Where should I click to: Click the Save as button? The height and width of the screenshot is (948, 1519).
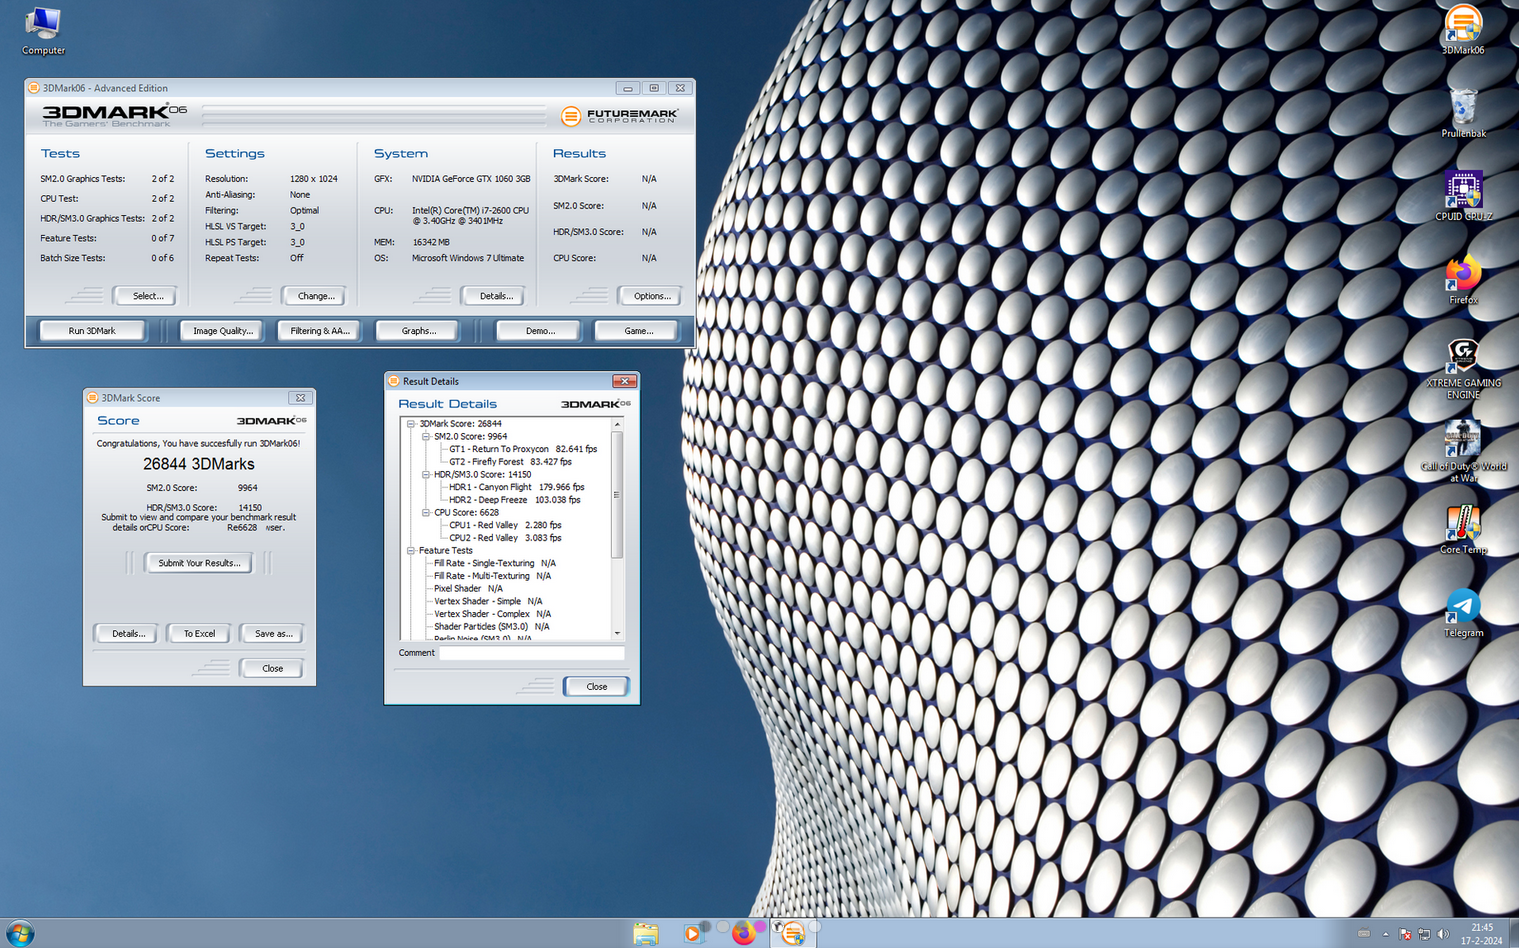273,634
